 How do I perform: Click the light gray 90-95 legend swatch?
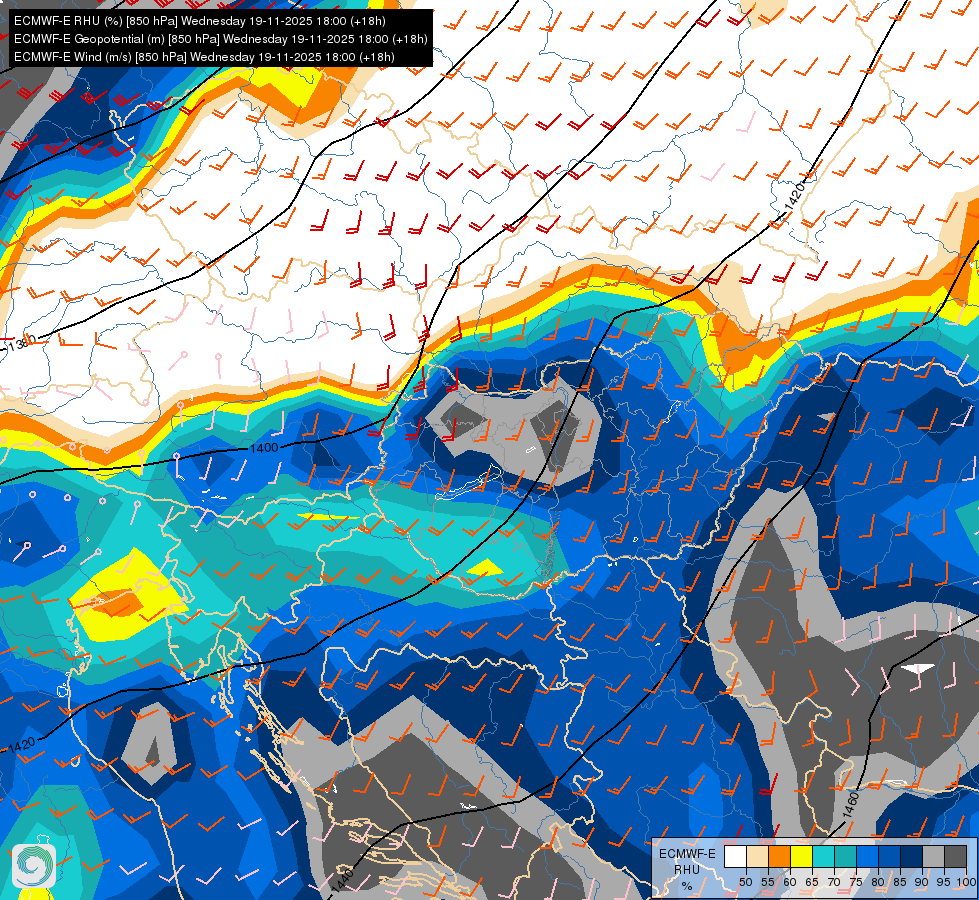point(933,857)
